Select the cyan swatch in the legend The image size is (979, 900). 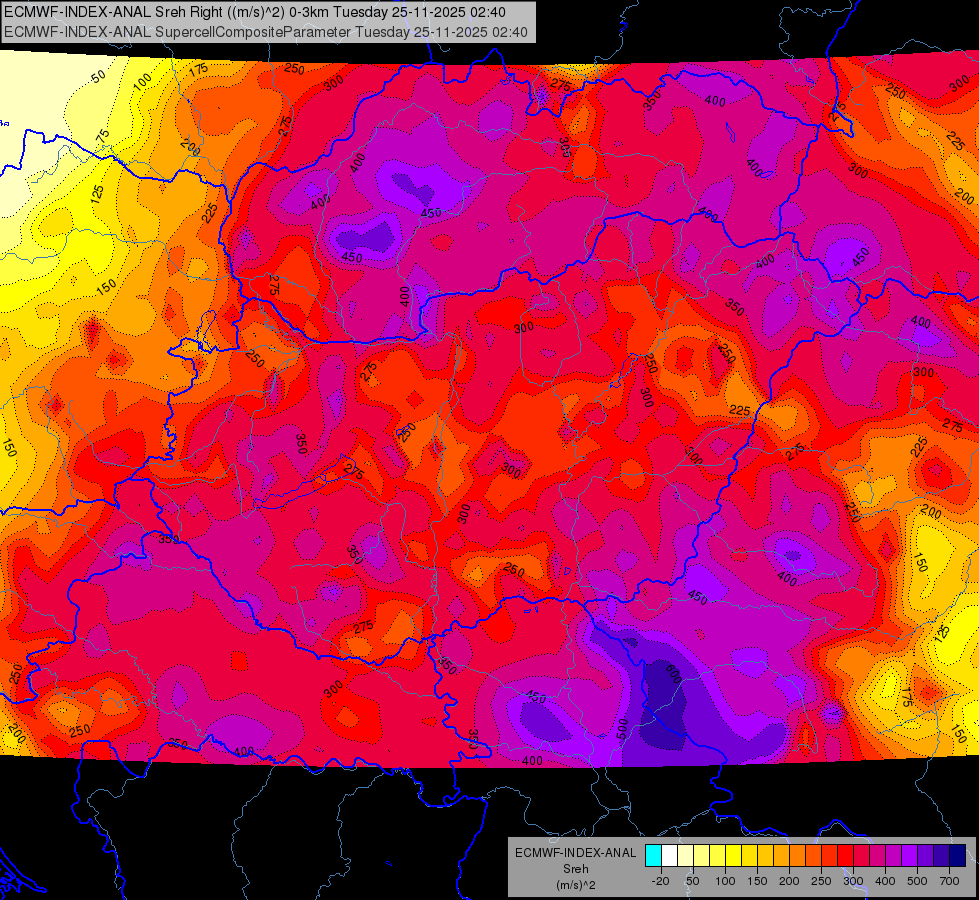[653, 855]
